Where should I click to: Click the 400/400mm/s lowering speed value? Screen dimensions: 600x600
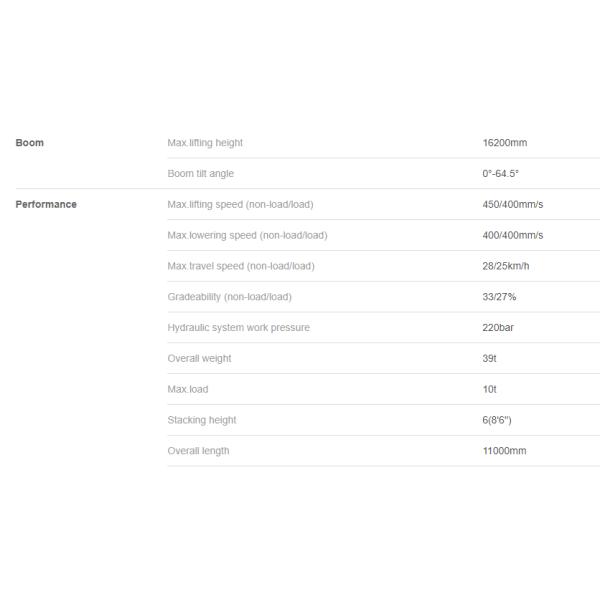click(512, 236)
